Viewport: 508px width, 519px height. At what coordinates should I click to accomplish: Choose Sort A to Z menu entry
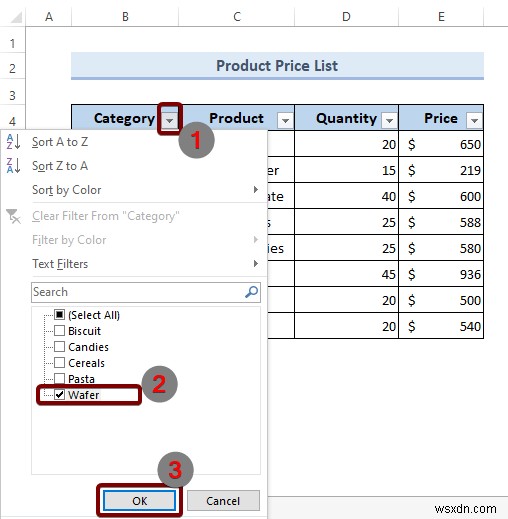(x=60, y=142)
